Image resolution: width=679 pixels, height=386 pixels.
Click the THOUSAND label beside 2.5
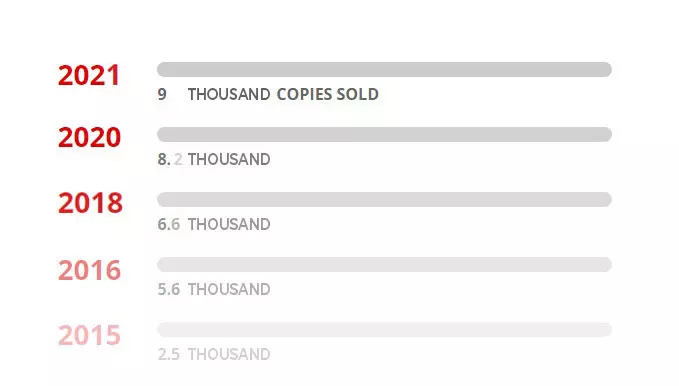229,354
